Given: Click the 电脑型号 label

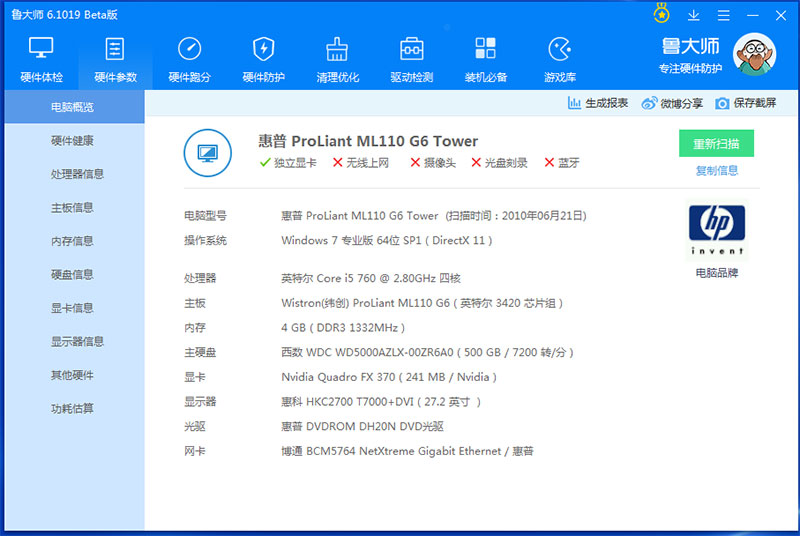Looking at the screenshot, I should click(x=205, y=216).
